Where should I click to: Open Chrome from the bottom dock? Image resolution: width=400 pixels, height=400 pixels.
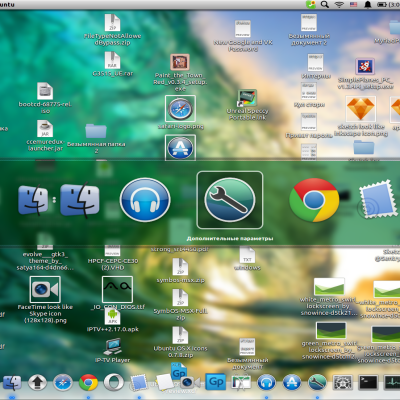pos(88,383)
